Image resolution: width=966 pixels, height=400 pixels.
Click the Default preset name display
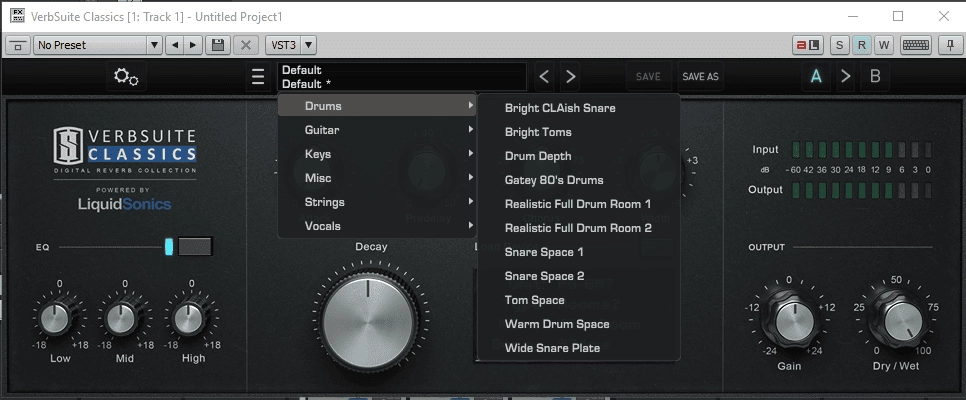[402, 77]
